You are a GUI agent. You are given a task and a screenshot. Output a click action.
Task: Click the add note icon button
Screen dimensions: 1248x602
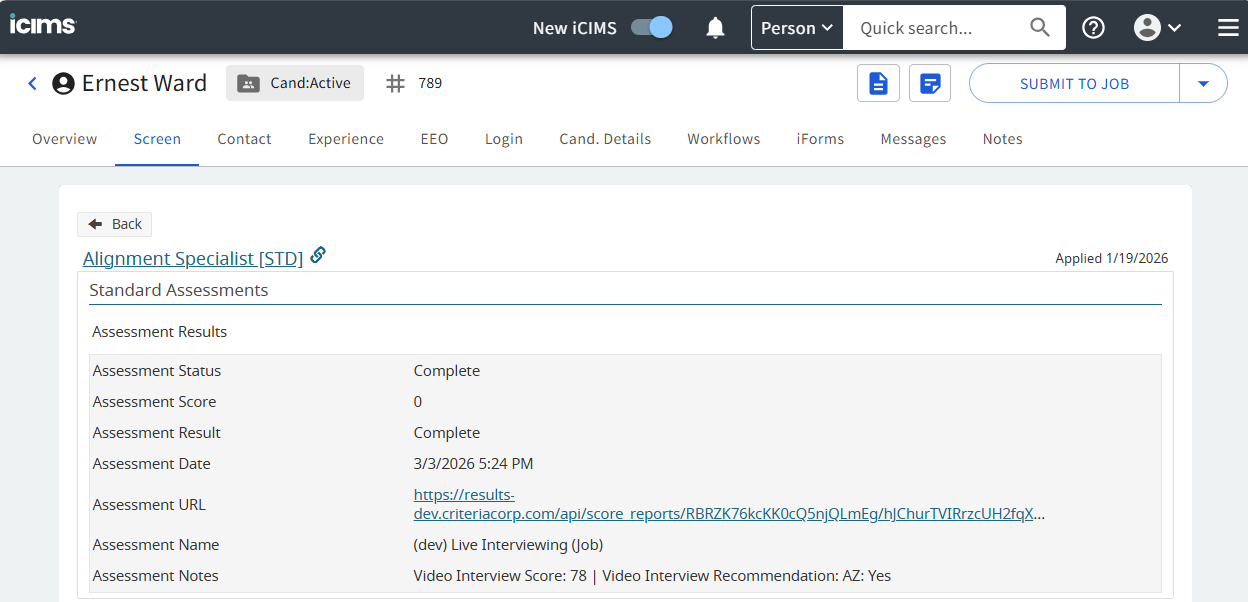click(x=930, y=84)
